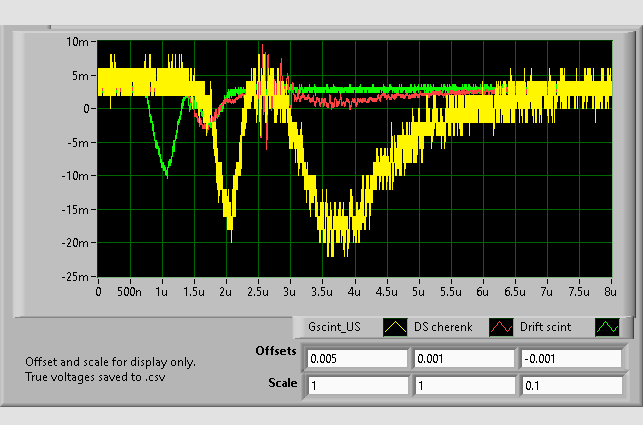Select the Drift scint legend label
This screenshot has height=425, width=643.
pos(547,327)
